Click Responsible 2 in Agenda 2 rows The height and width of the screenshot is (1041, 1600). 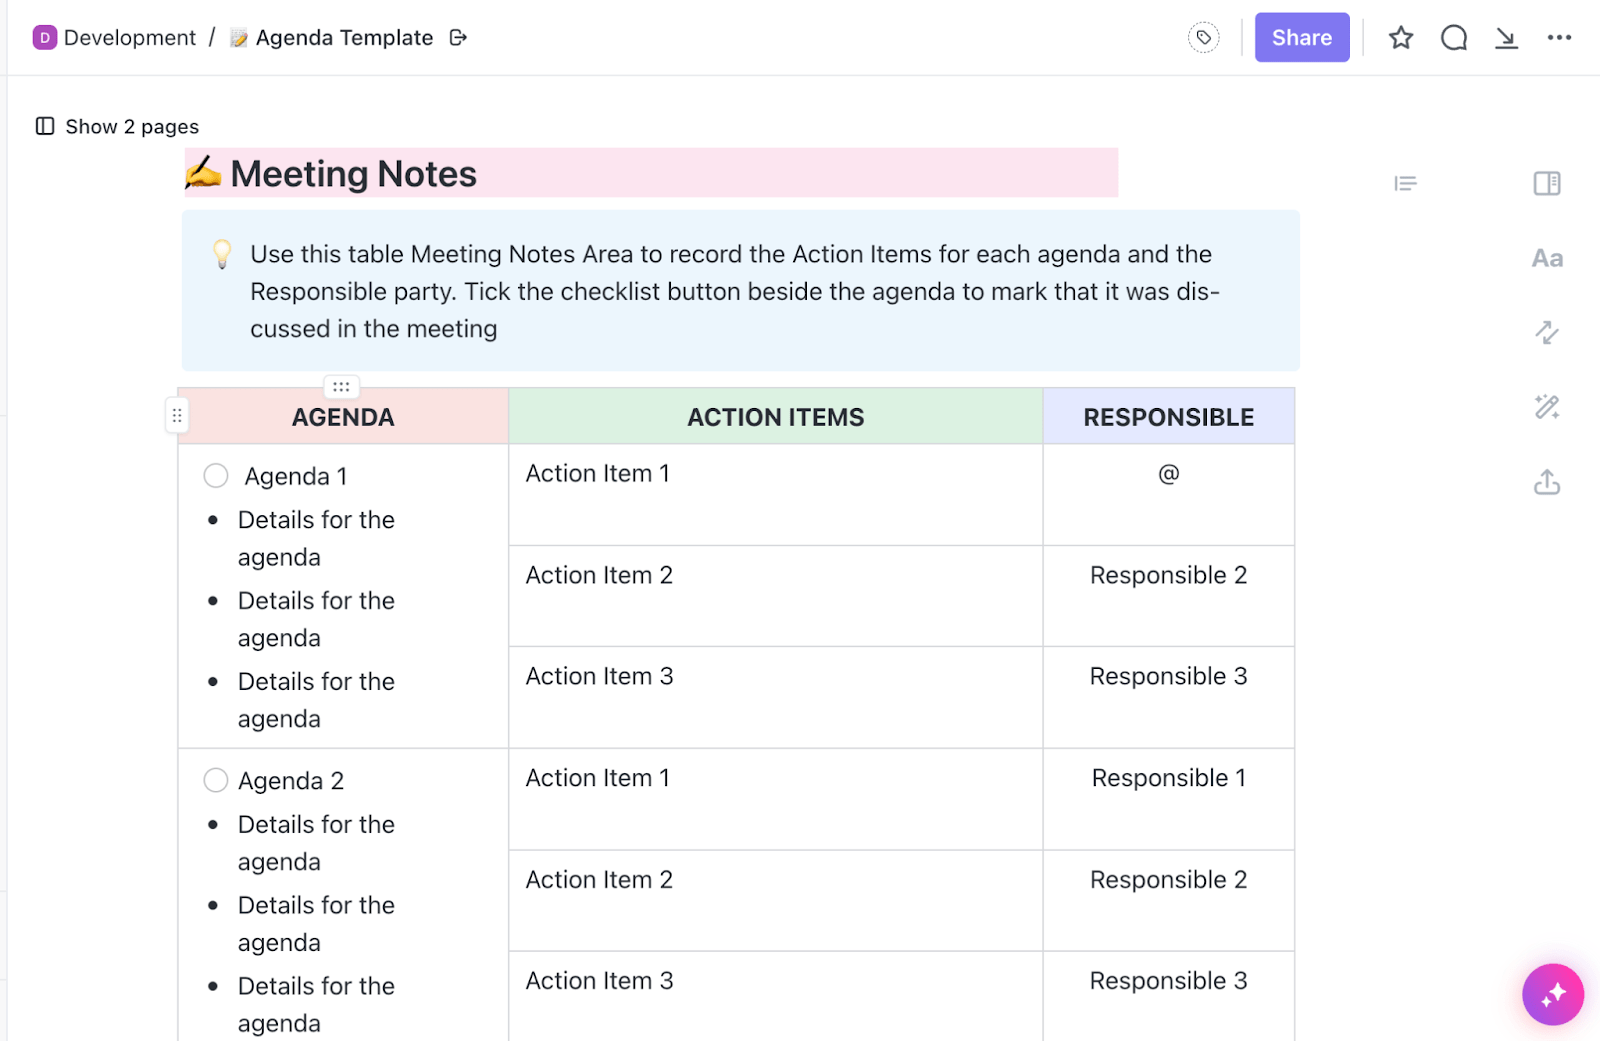(x=1169, y=880)
